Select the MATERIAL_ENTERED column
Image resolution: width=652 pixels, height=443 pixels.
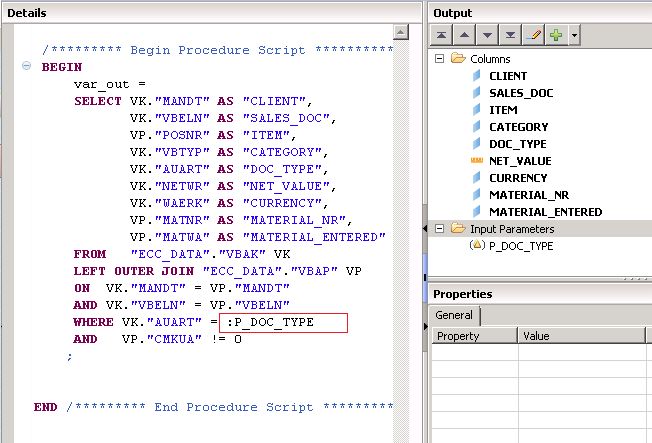coord(545,212)
